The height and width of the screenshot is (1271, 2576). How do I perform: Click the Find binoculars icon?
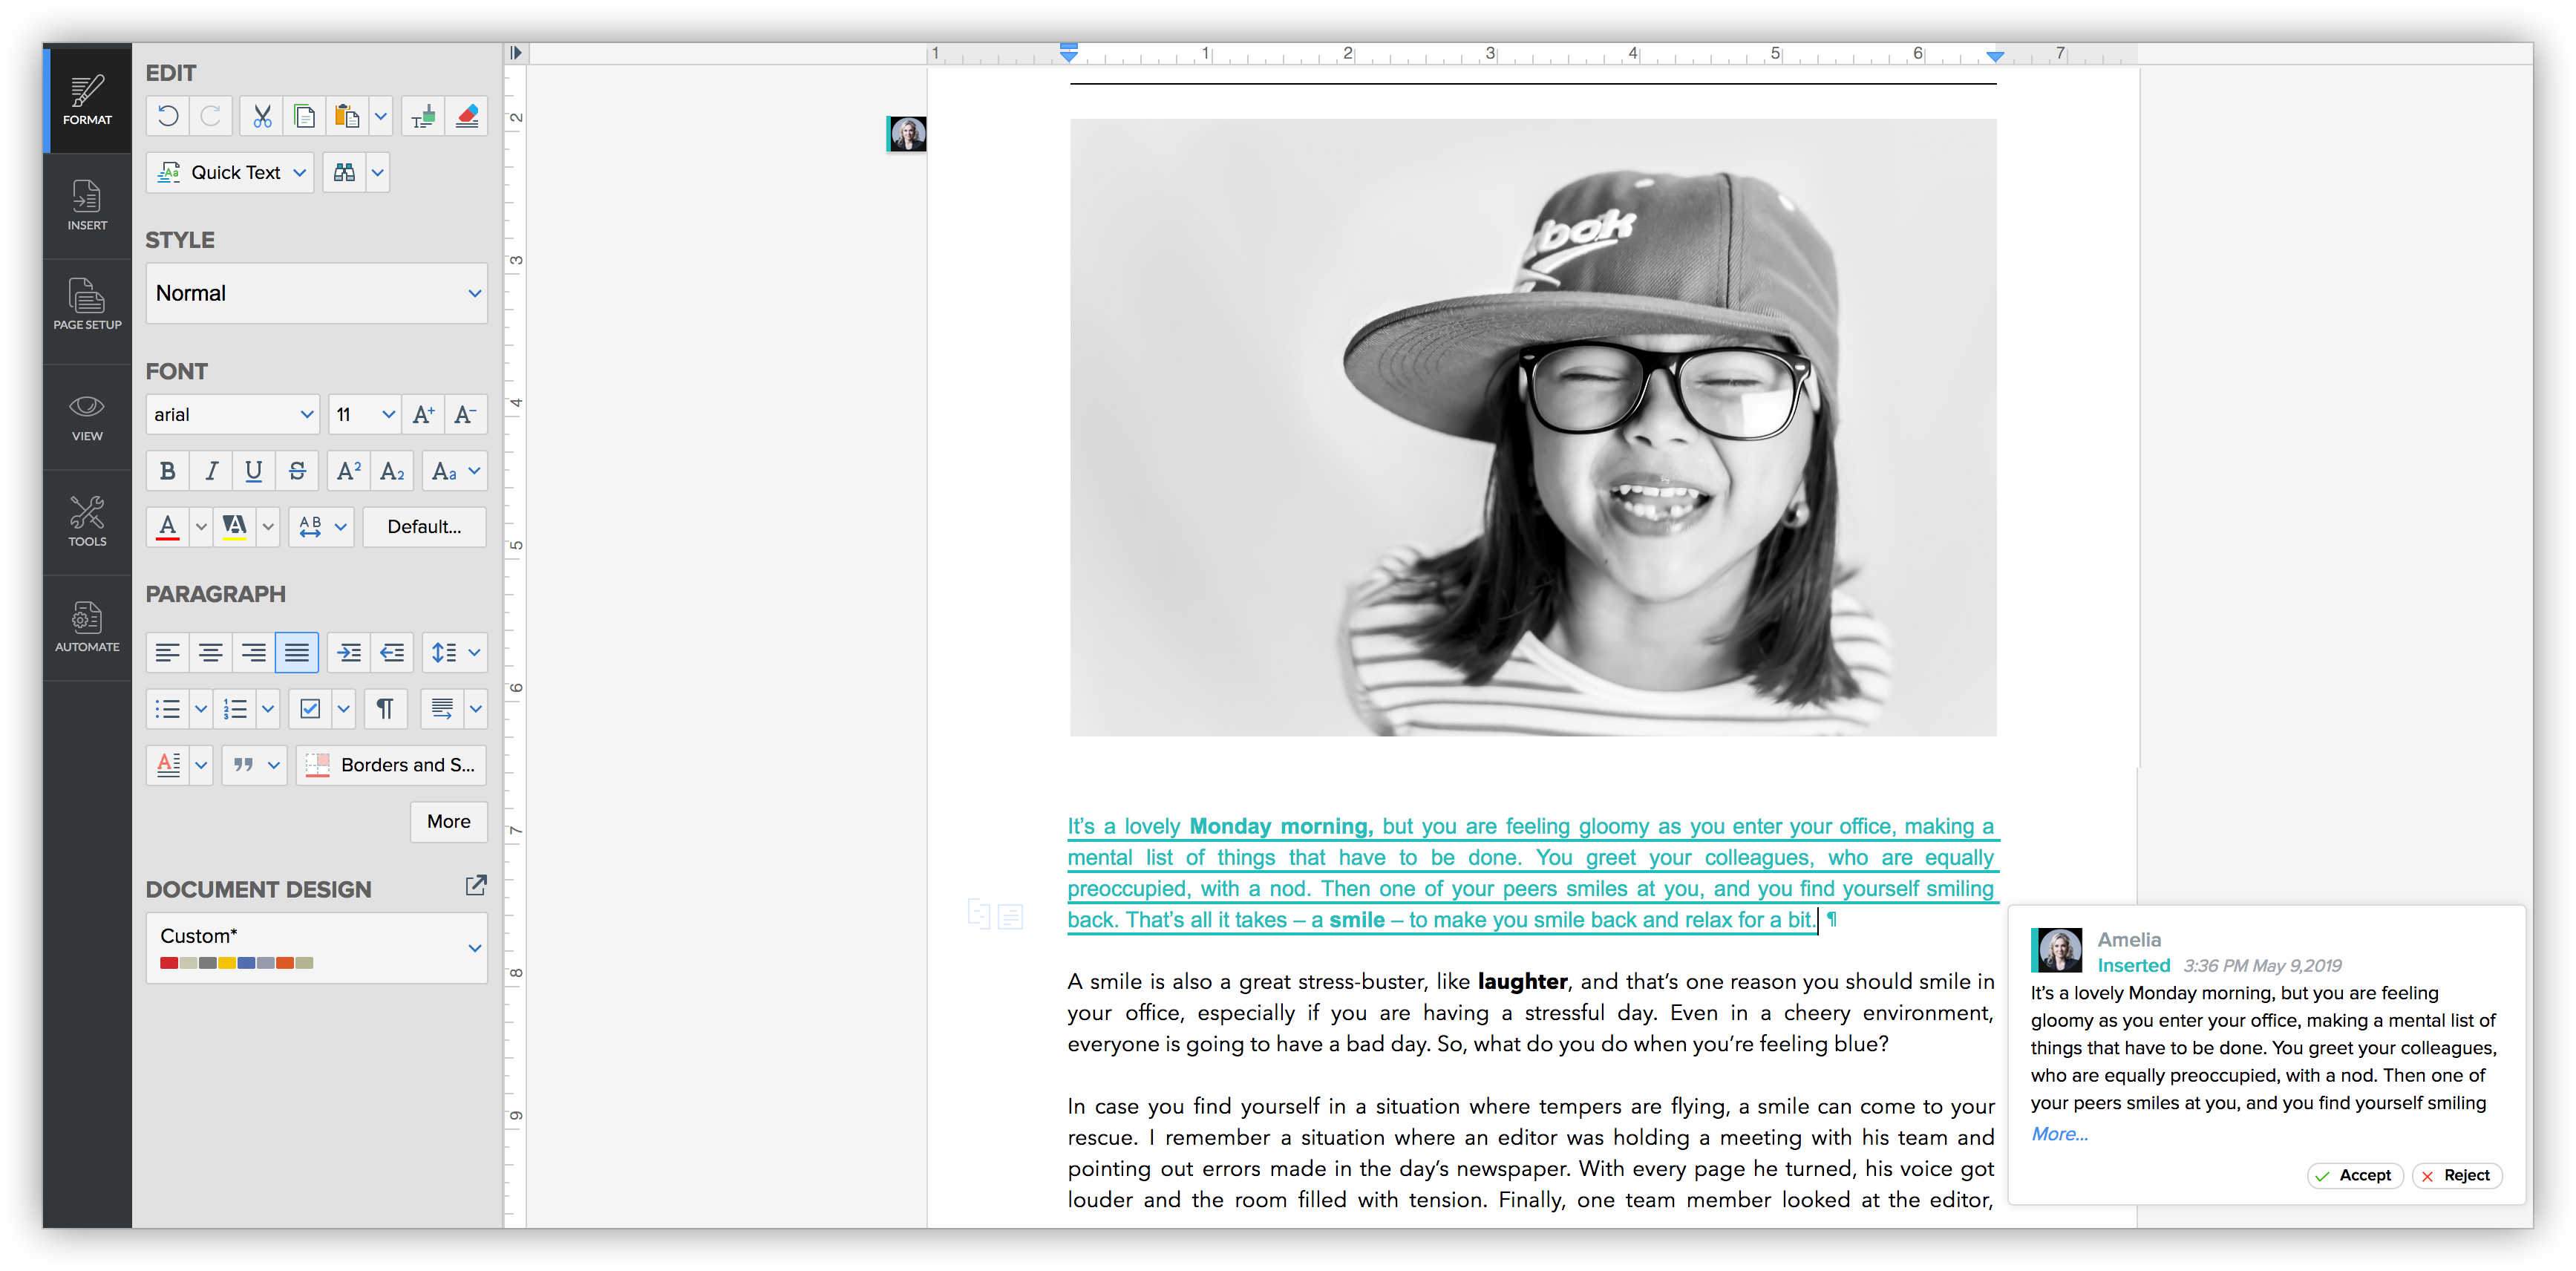(x=344, y=173)
